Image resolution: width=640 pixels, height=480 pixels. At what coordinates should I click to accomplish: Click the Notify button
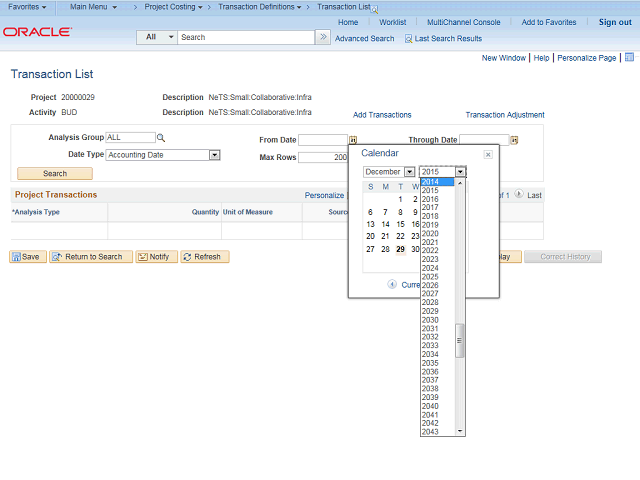pos(154,257)
